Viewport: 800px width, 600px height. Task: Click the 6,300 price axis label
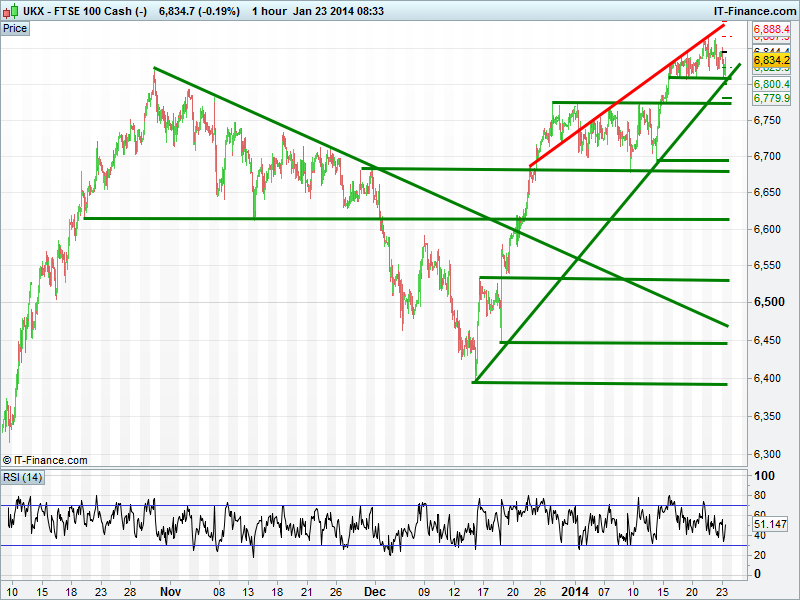[767, 454]
